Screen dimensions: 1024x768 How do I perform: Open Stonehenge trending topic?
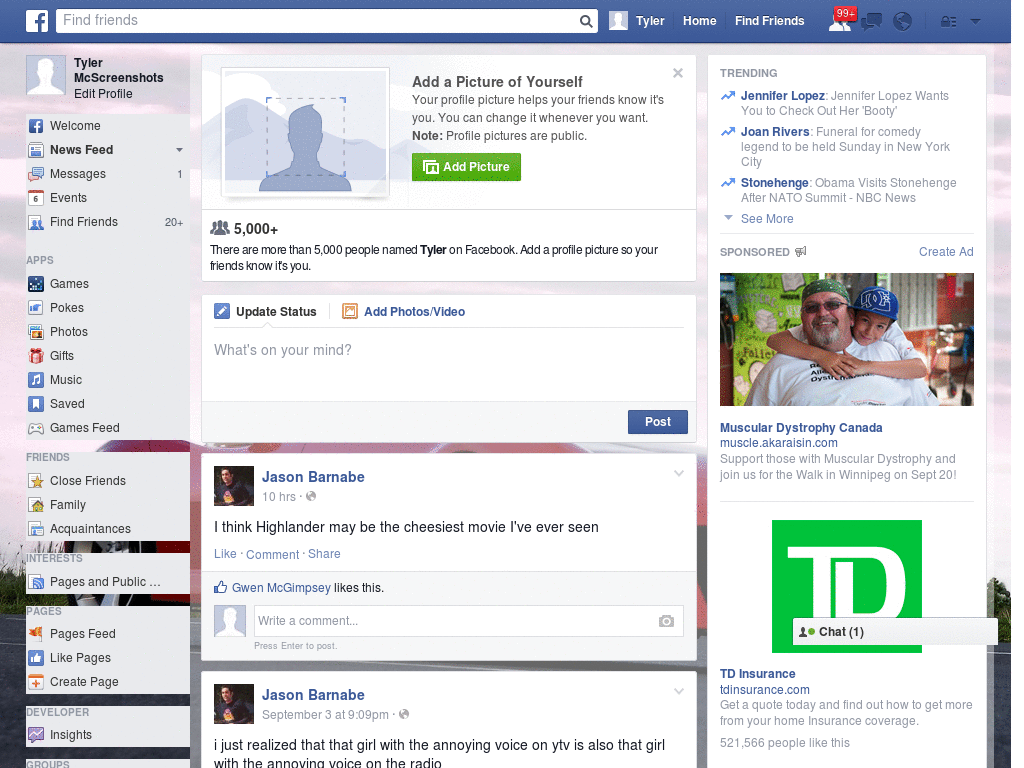775,183
